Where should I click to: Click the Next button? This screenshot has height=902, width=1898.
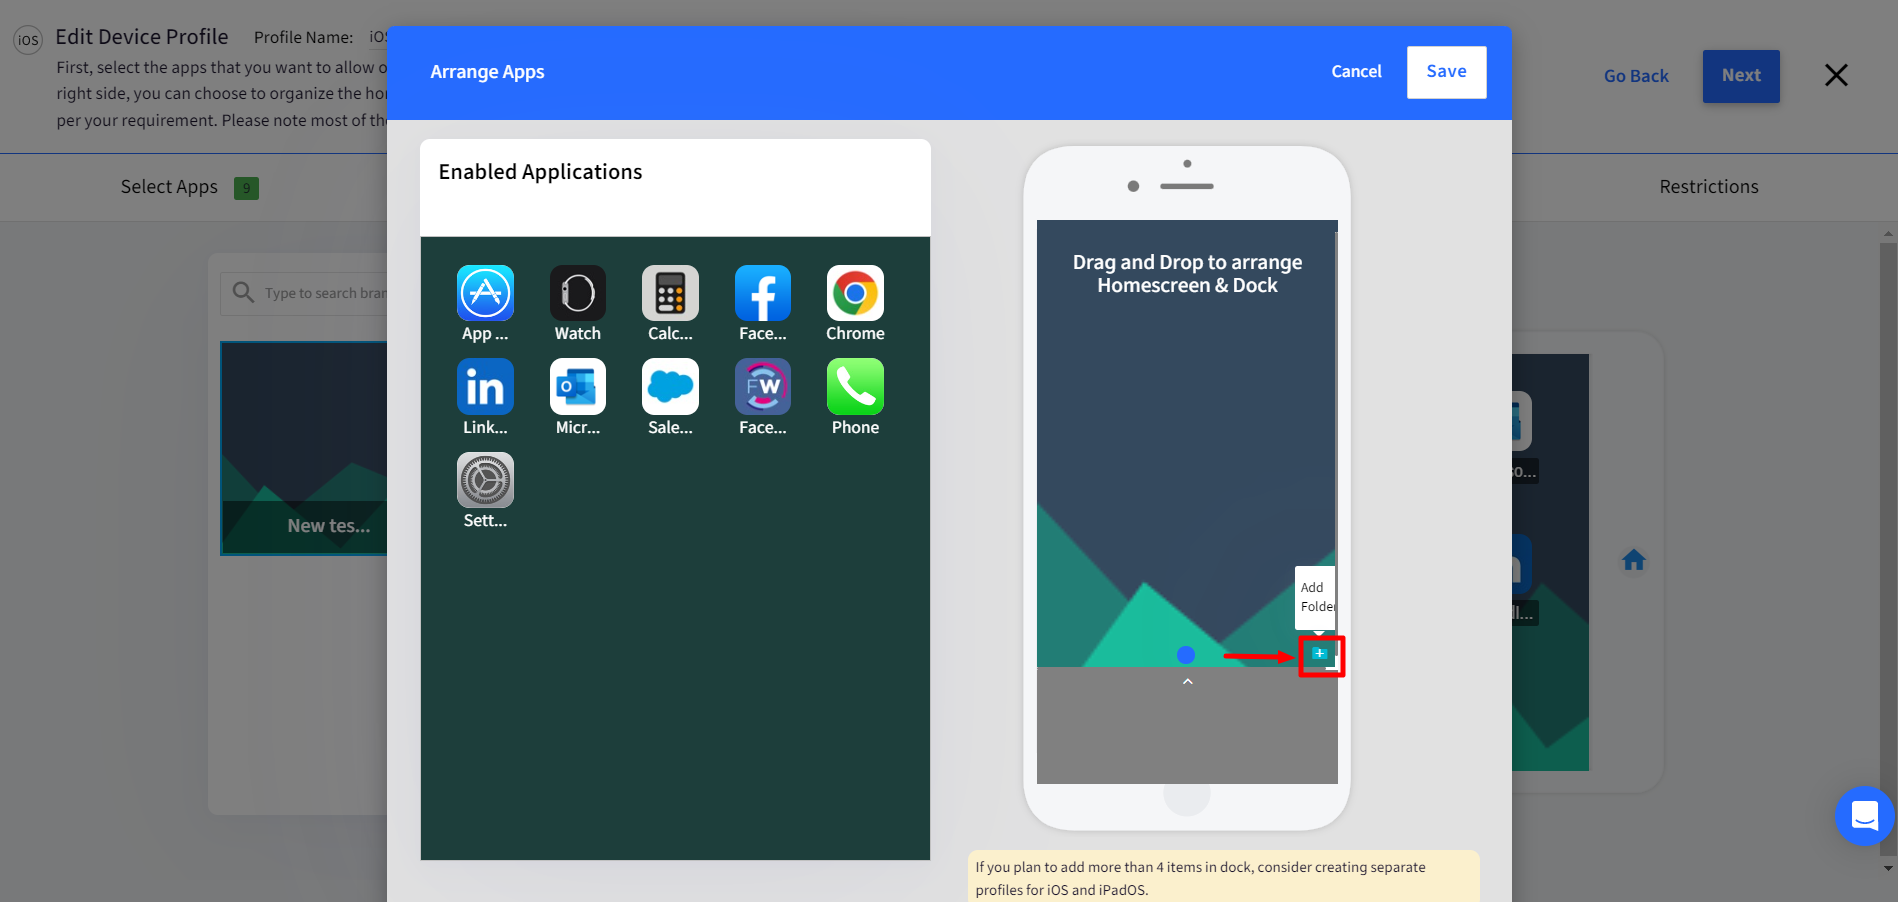point(1741,76)
